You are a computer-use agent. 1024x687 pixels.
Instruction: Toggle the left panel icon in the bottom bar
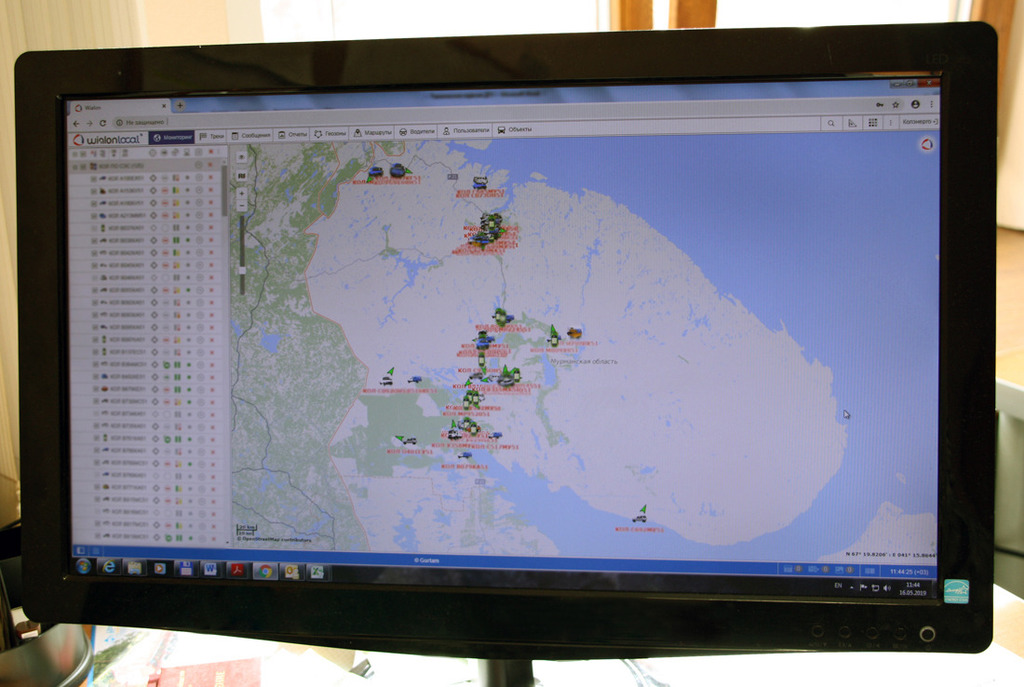point(82,551)
